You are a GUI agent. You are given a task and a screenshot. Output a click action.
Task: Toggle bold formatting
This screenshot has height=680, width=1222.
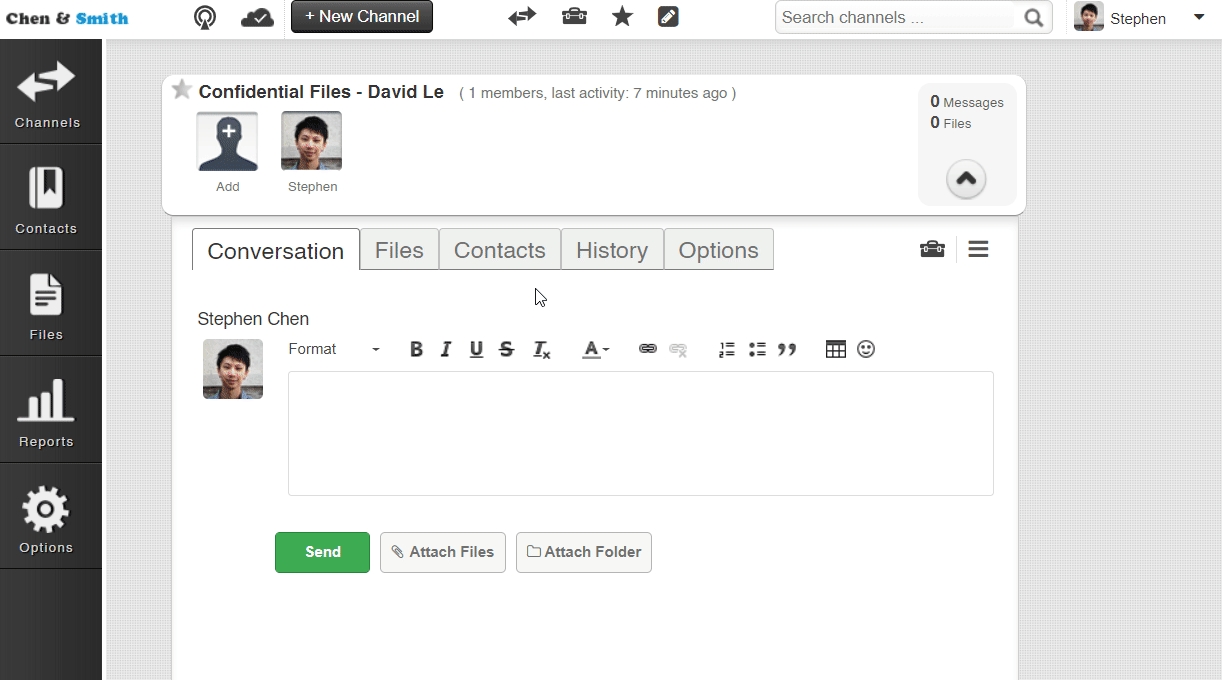tap(416, 348)
